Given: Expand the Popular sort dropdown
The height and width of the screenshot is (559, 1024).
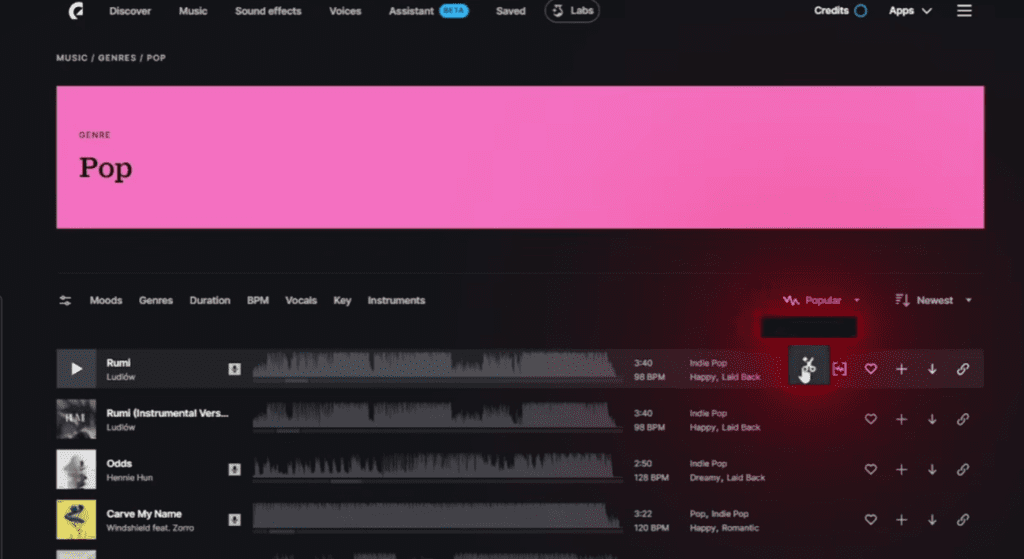Looking at the screenshot, I should tap(822, 300).
